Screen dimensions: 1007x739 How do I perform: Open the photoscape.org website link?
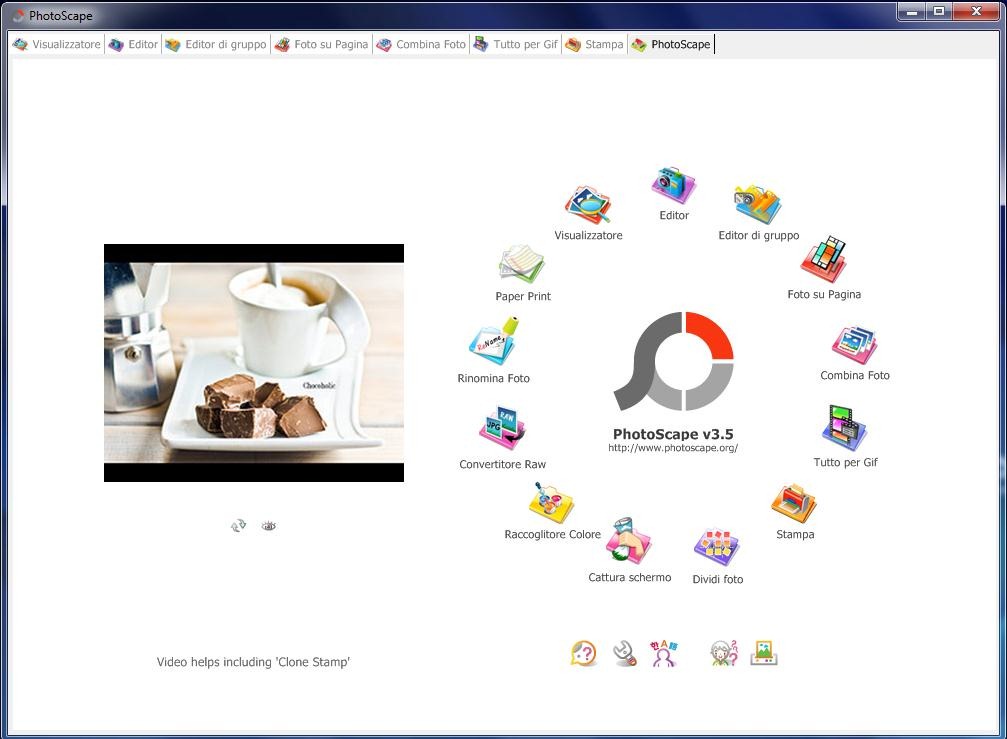point(673,448)
